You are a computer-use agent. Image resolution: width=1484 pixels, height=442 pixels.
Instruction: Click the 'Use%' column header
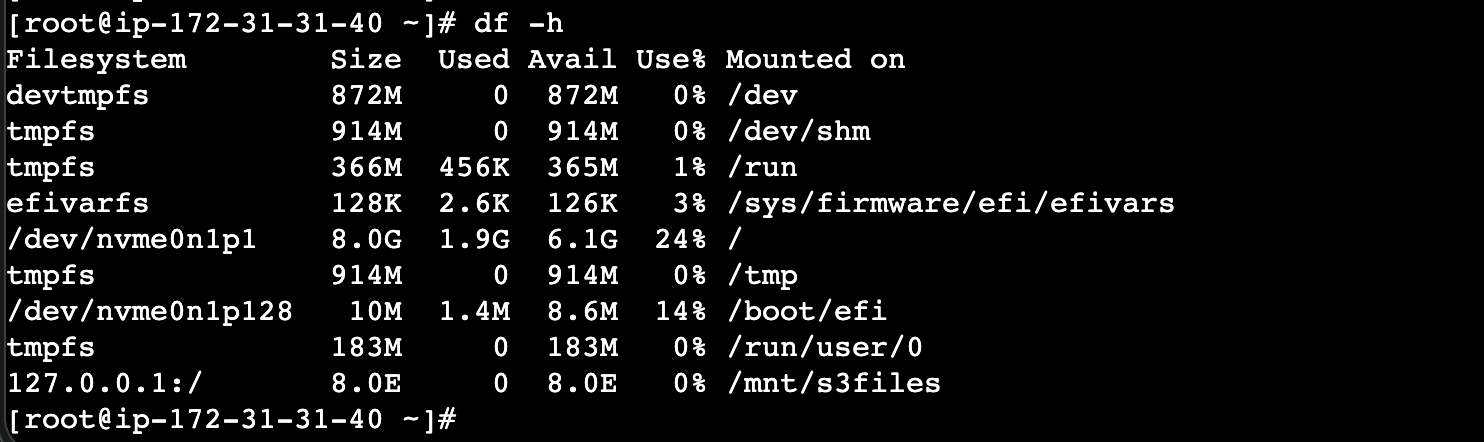click(x=671, y=60)
